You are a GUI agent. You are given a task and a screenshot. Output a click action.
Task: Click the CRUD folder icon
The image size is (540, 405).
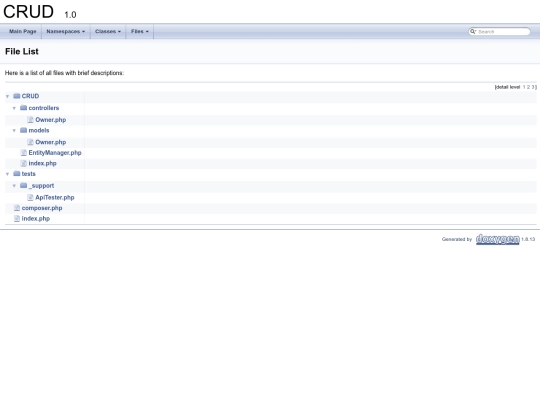(17, 96)
